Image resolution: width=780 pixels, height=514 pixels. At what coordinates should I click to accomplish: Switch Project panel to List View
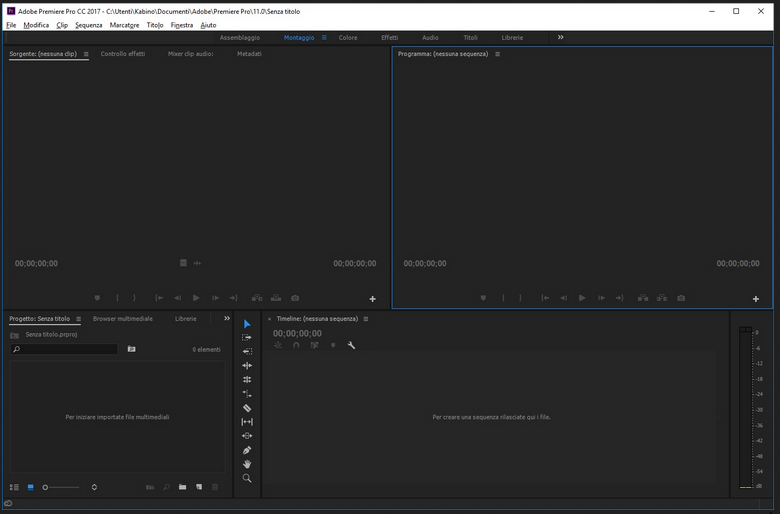click(x=14, y=487)
